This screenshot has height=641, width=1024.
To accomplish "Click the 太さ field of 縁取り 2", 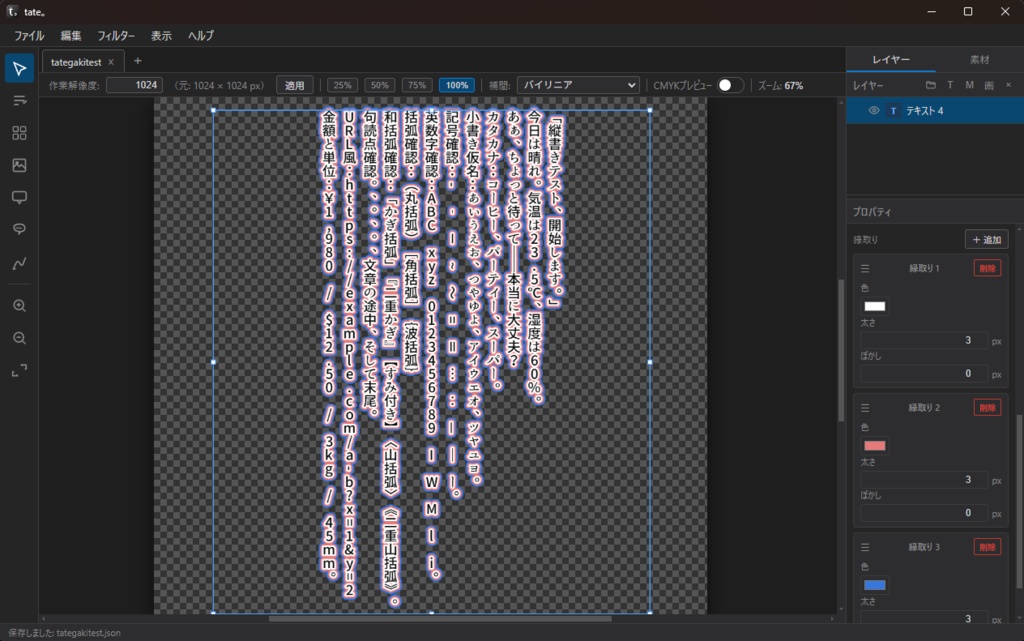I will pyautogui.click(x=923, y=480).
